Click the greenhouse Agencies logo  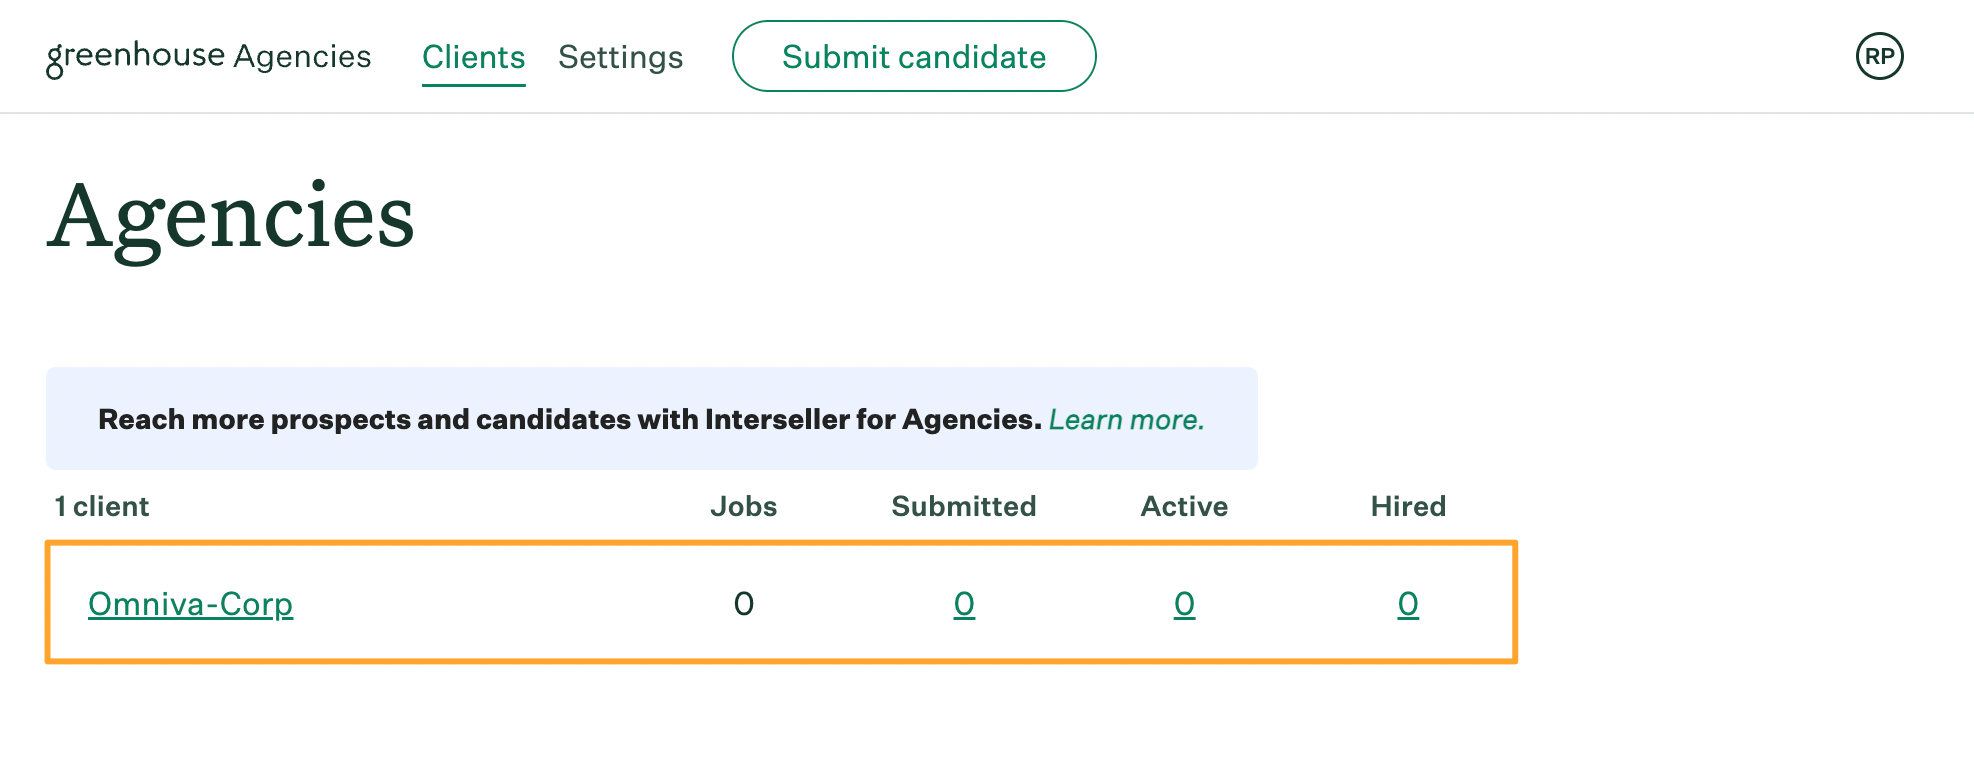tap(209, 57)
